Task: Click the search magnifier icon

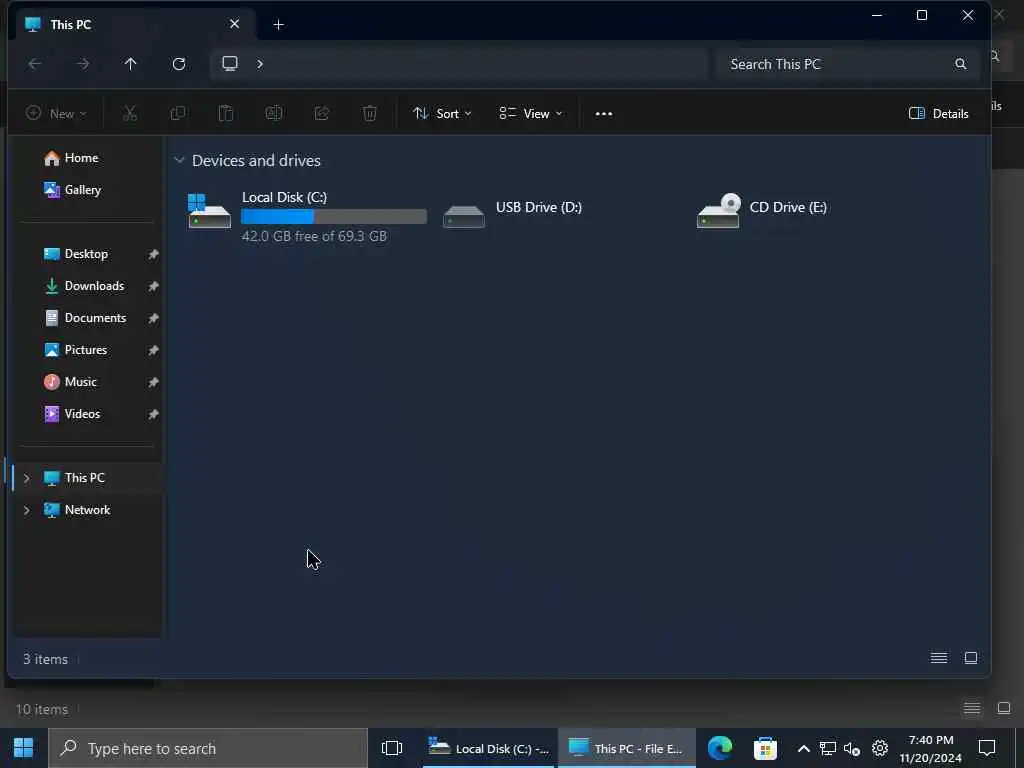Action: coord(961,64)
